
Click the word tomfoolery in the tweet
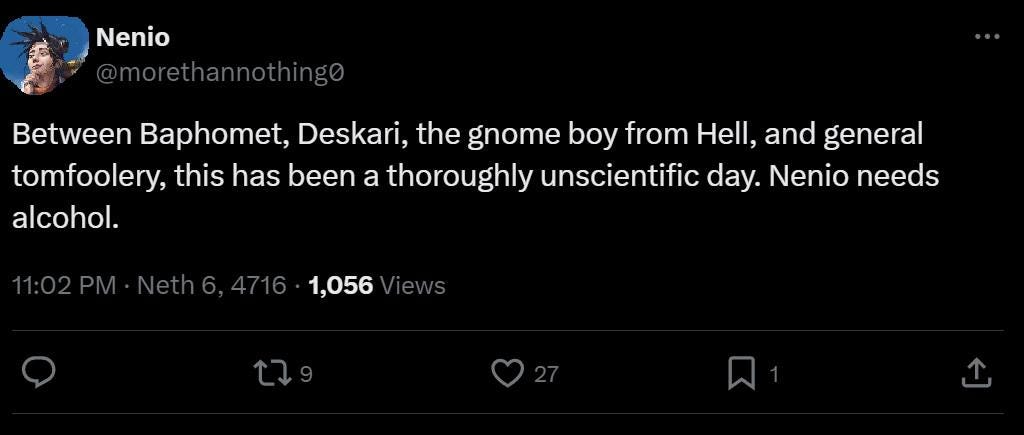click(x=89, y=178)
